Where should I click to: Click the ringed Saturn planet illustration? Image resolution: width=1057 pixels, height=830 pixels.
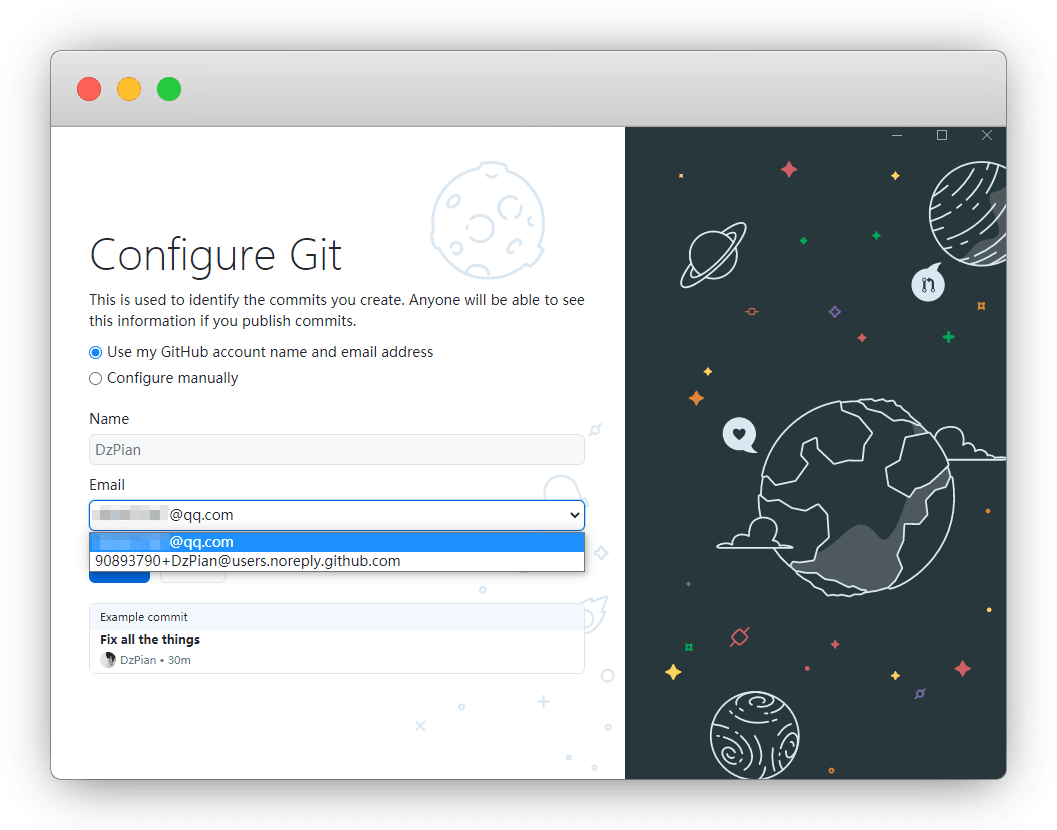click(712, 255)
